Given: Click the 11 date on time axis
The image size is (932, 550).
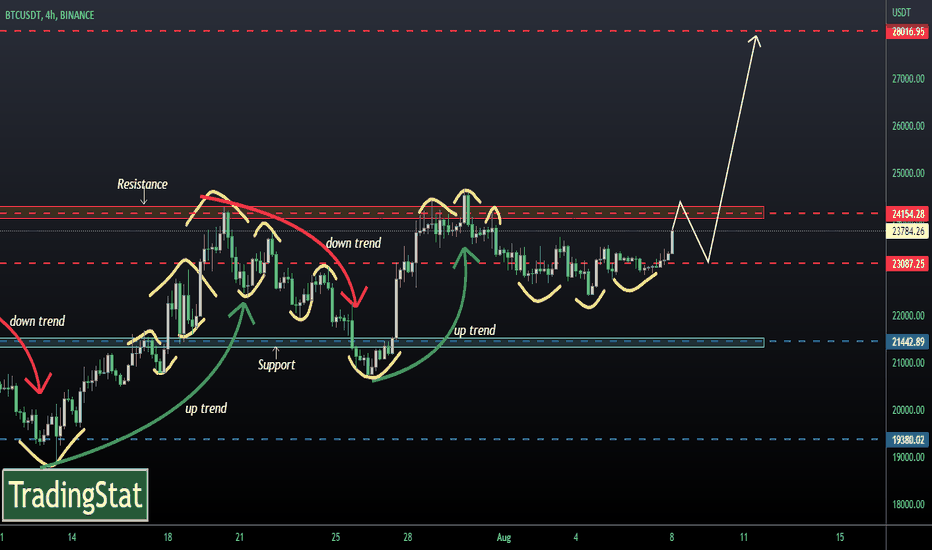Looking at the screenshot, I should pos(744,537).
